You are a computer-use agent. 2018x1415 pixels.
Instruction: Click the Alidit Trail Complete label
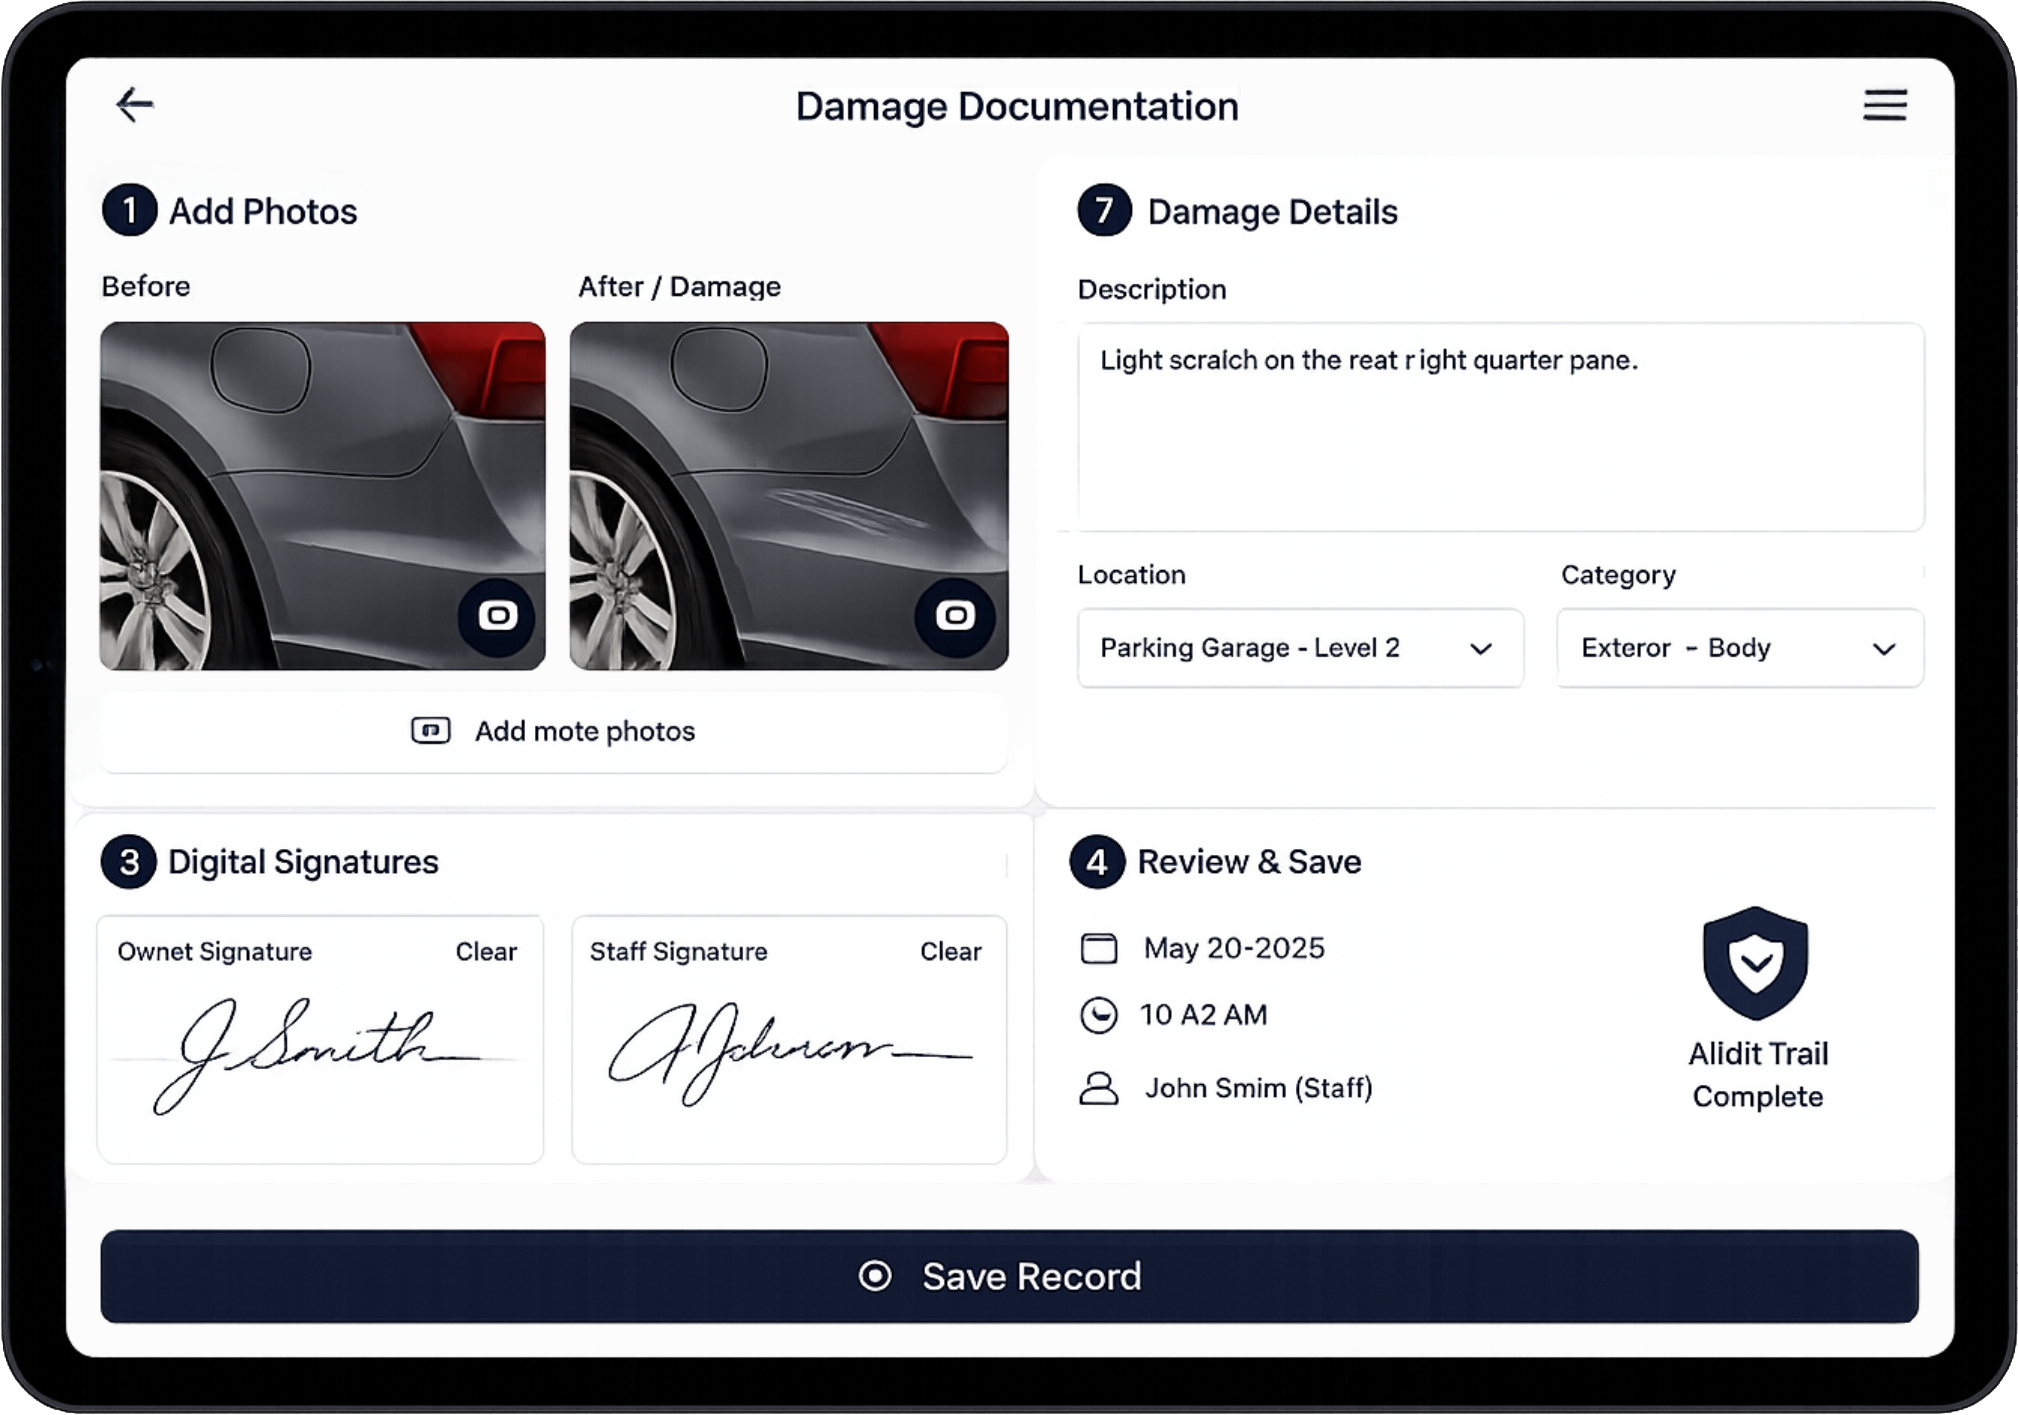(x=1757, y=1075)
